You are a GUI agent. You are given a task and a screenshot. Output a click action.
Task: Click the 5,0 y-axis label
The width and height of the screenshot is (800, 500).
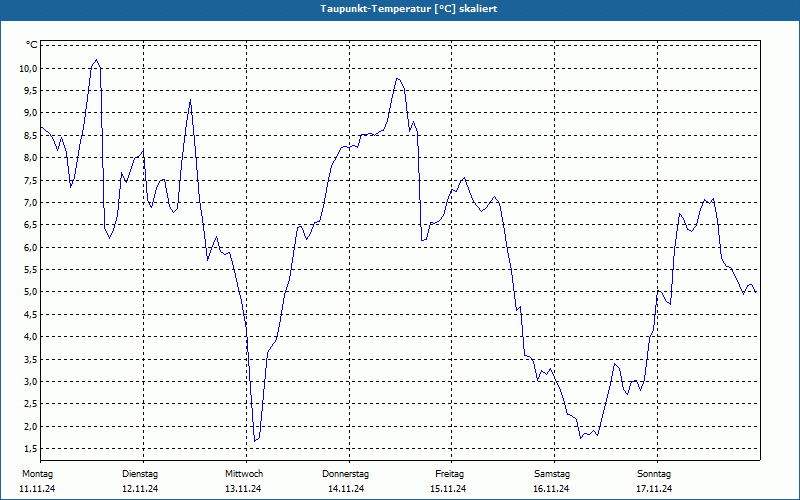click(30, 292)
